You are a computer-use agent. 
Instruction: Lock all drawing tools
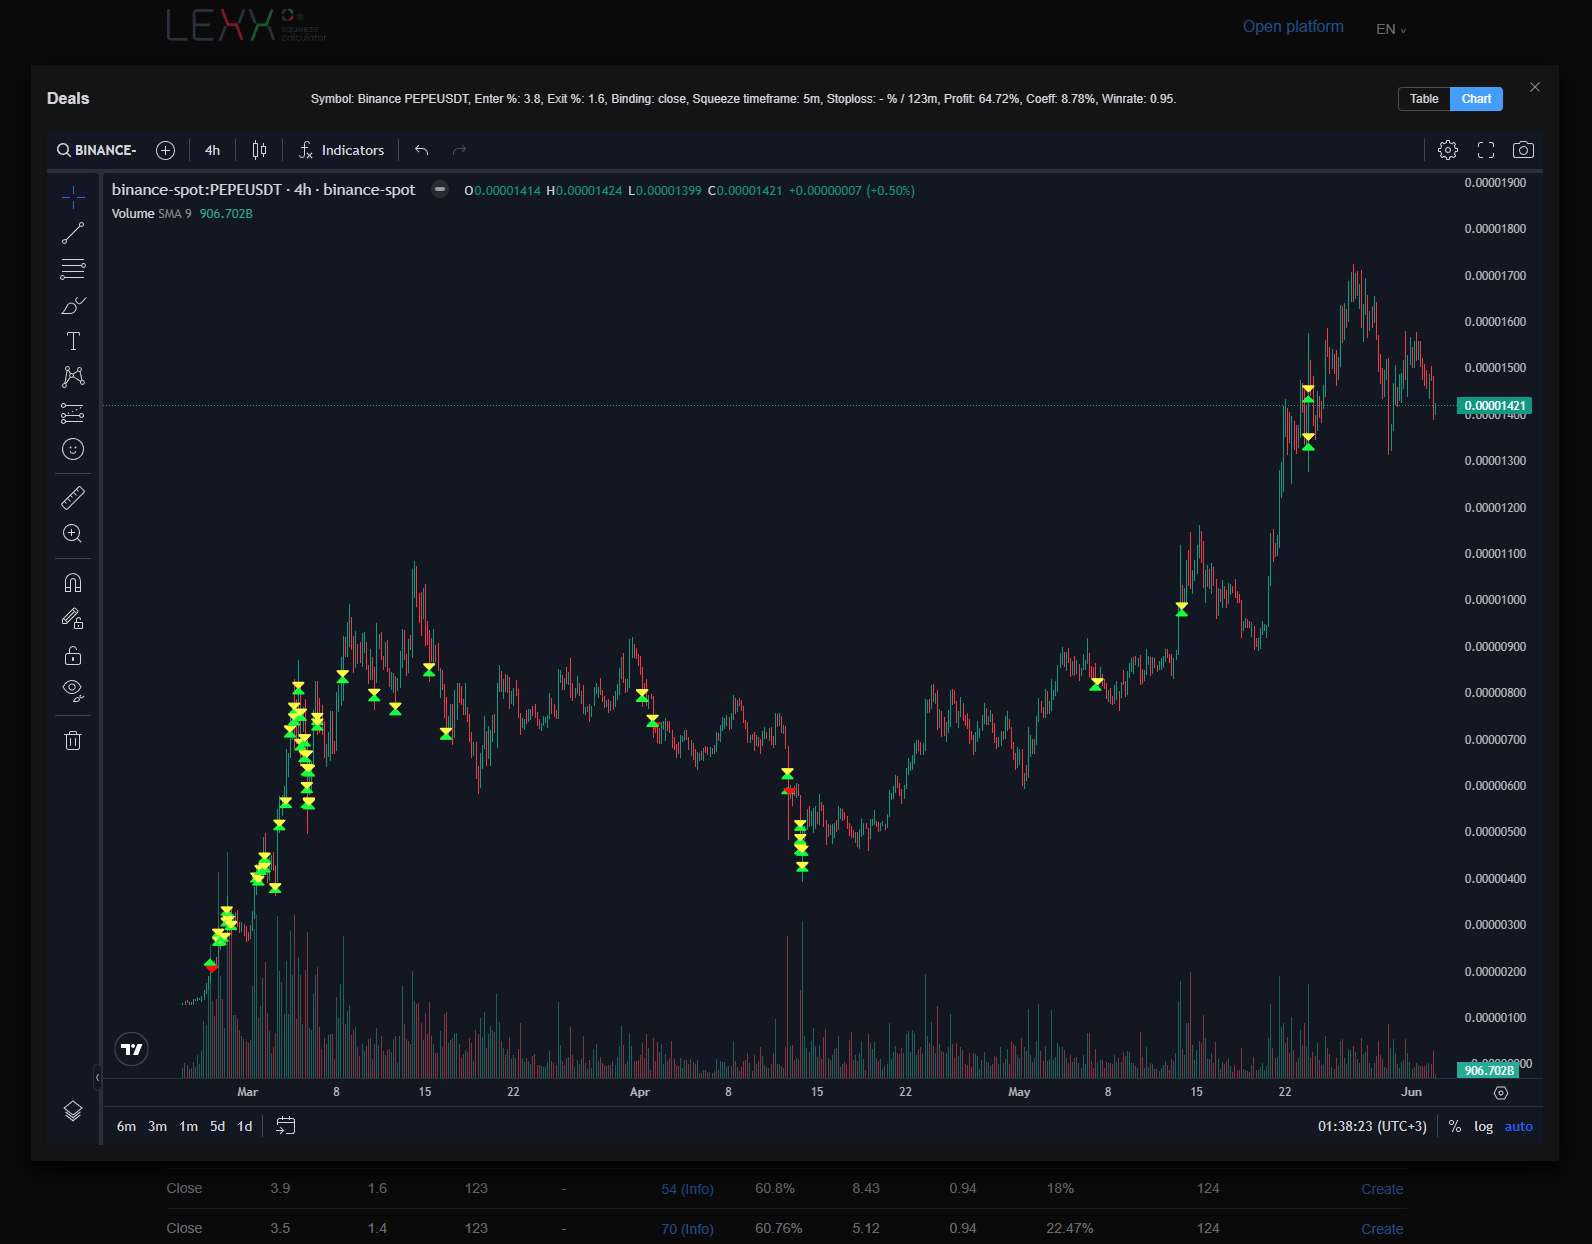pyautogui.click(x=73, y=655)
